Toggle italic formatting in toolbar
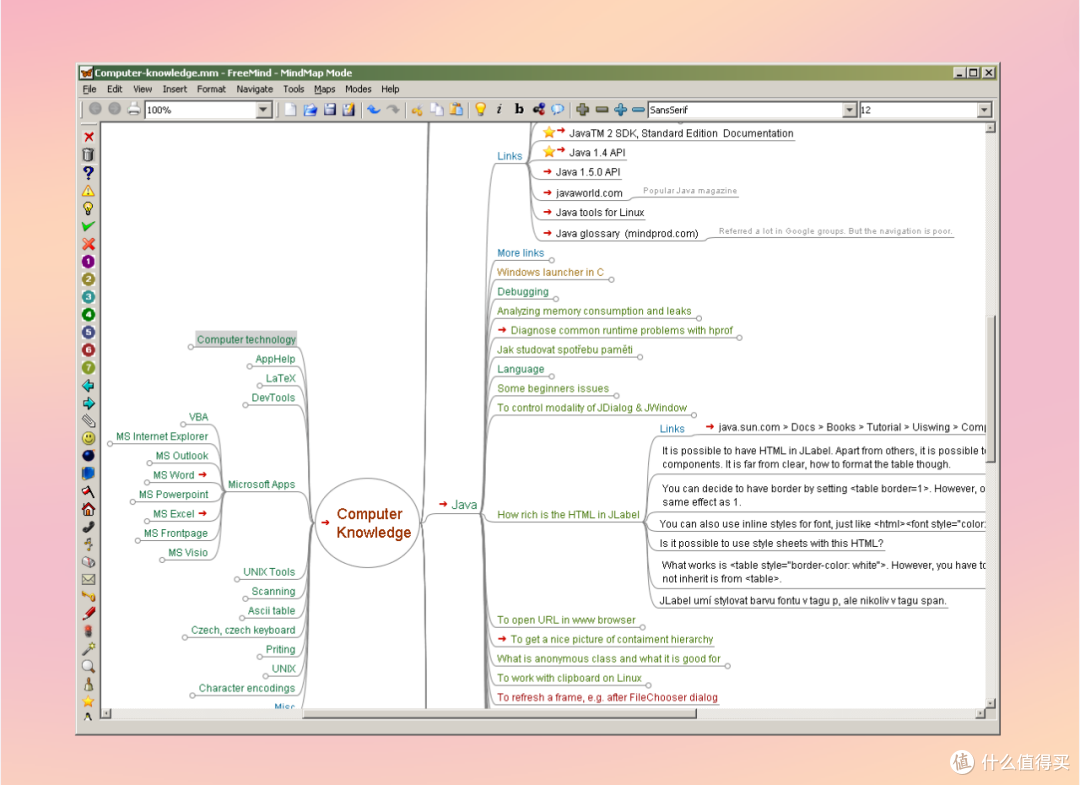1080x785 pixels. click(499, 109)
